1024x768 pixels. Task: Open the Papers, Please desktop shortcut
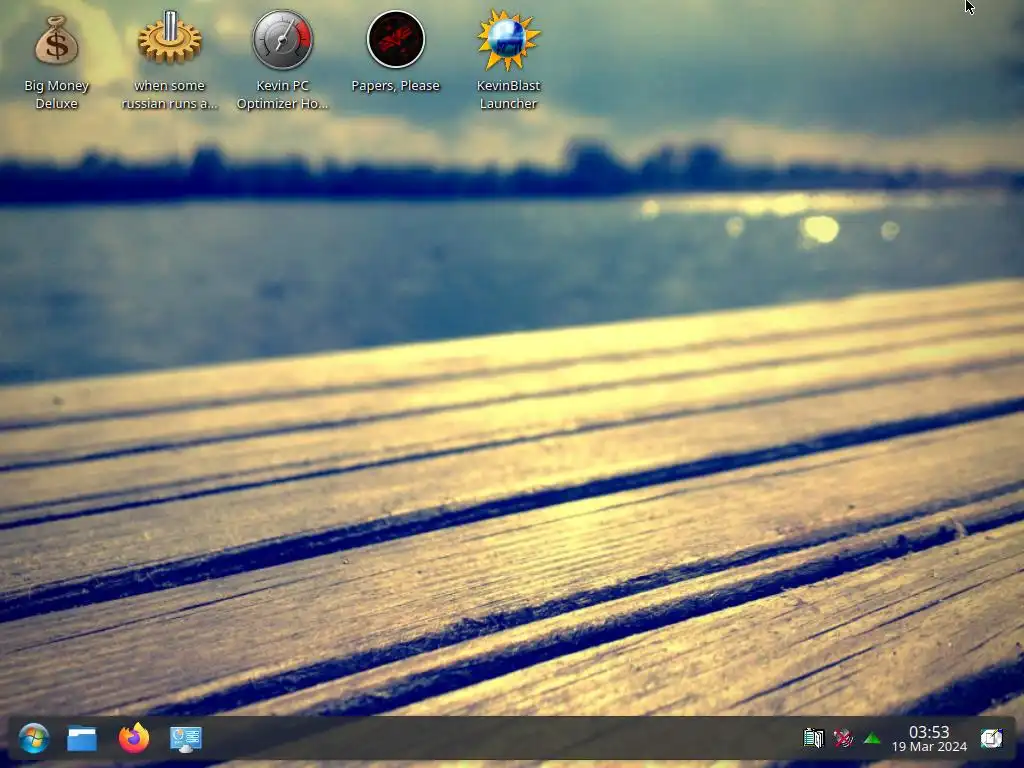click(x=395, y=39)
